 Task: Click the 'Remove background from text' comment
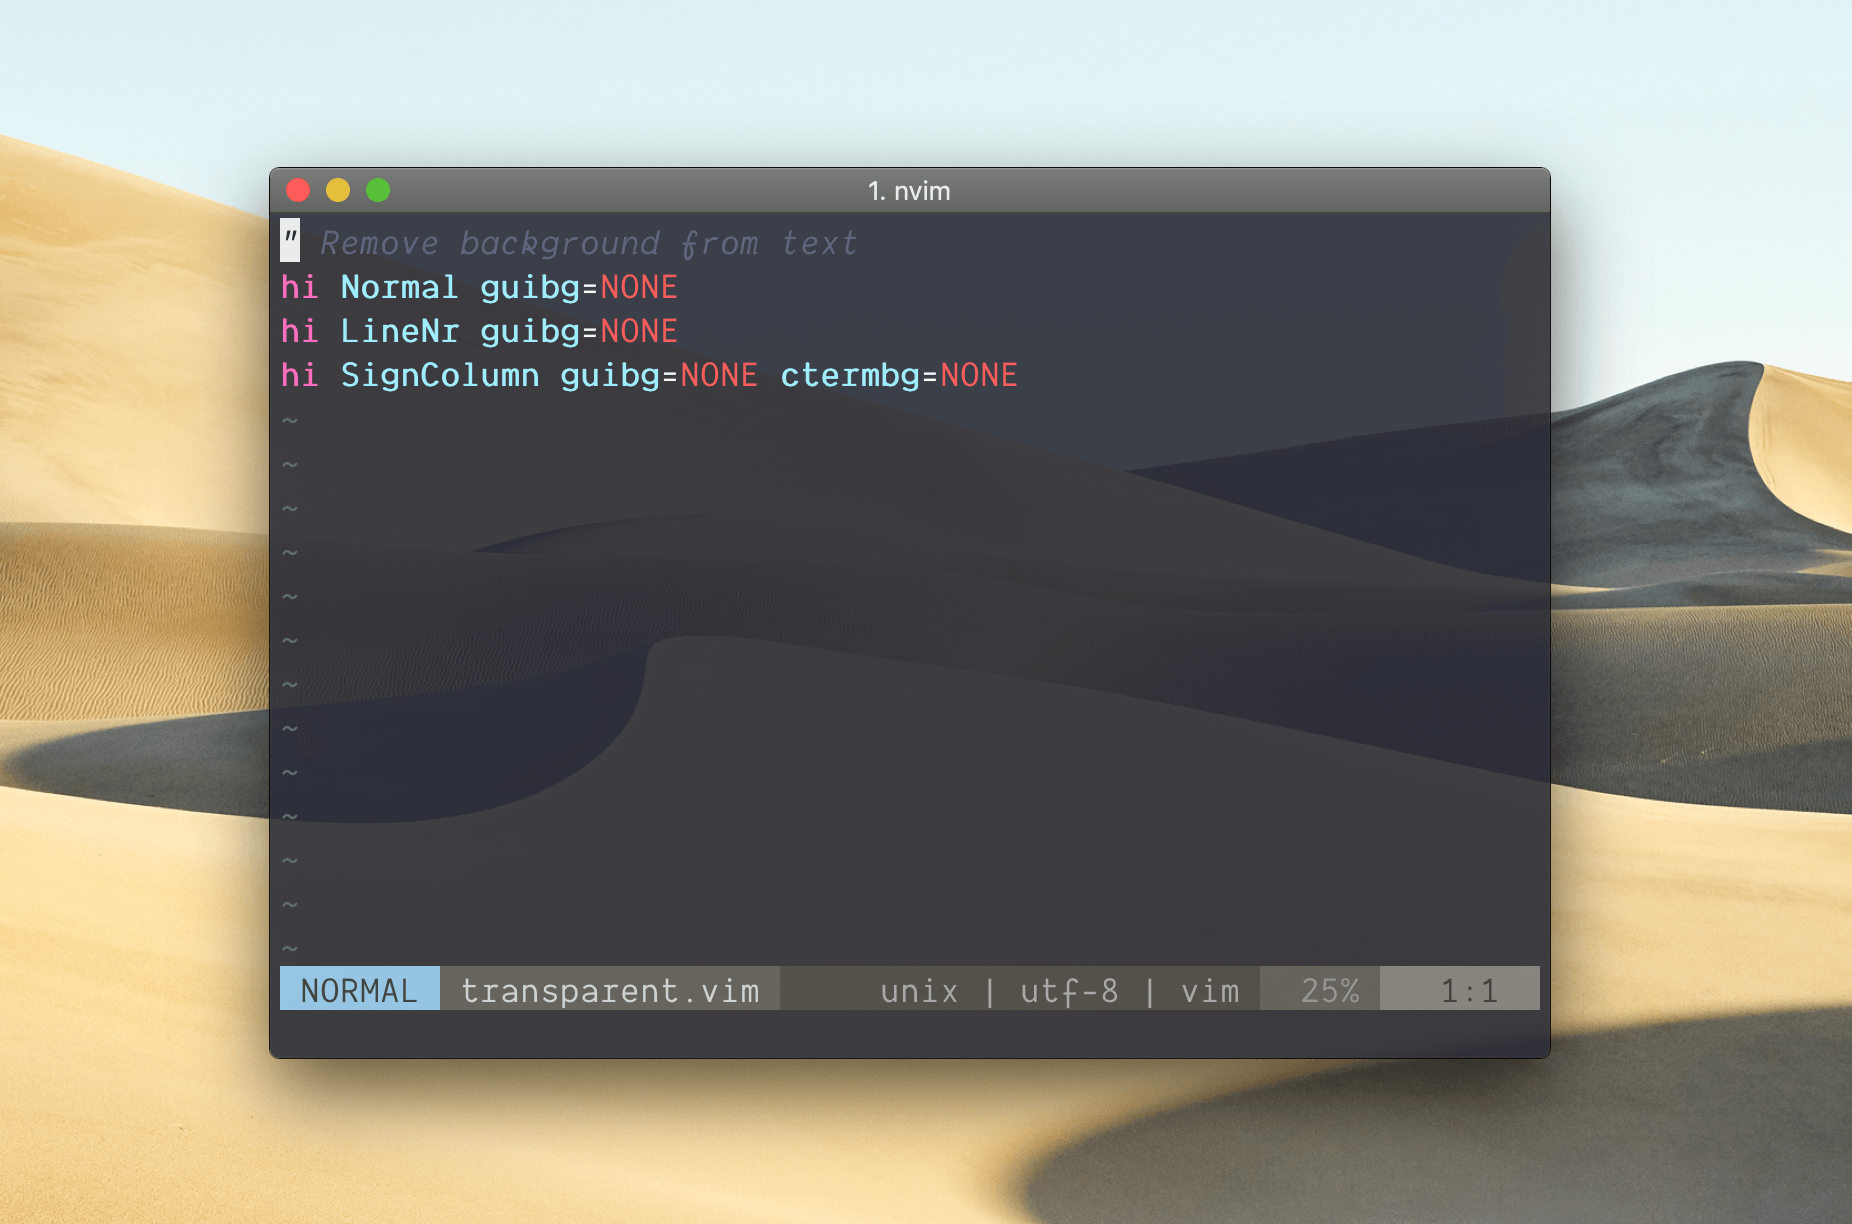pyautogui.click(x=589, y=243)
